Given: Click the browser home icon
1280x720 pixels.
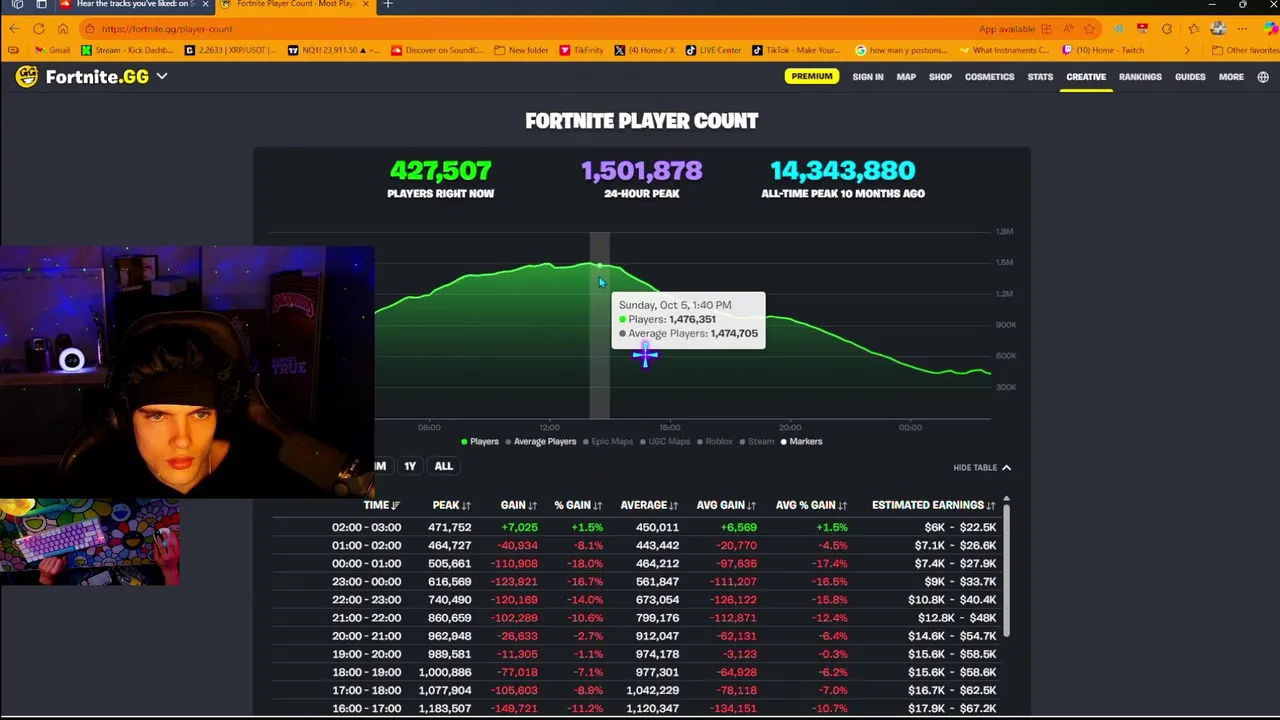Looking at the screenshot, I should pyautogui.click(x=62, y=29).
